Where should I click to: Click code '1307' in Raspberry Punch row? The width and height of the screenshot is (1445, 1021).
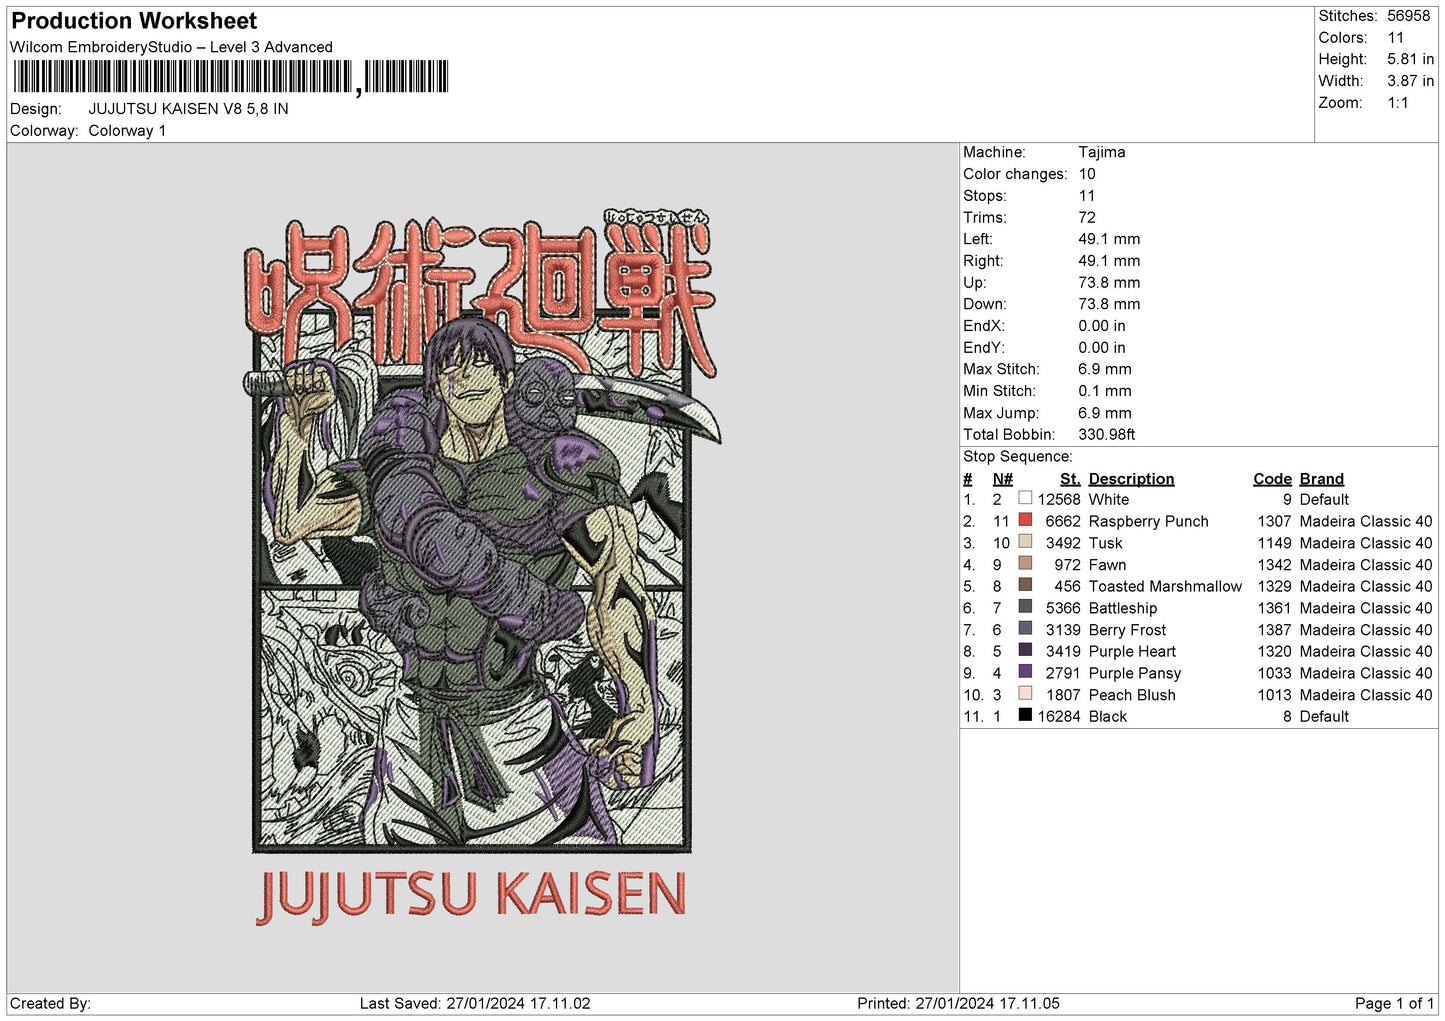pos(1274,522)
